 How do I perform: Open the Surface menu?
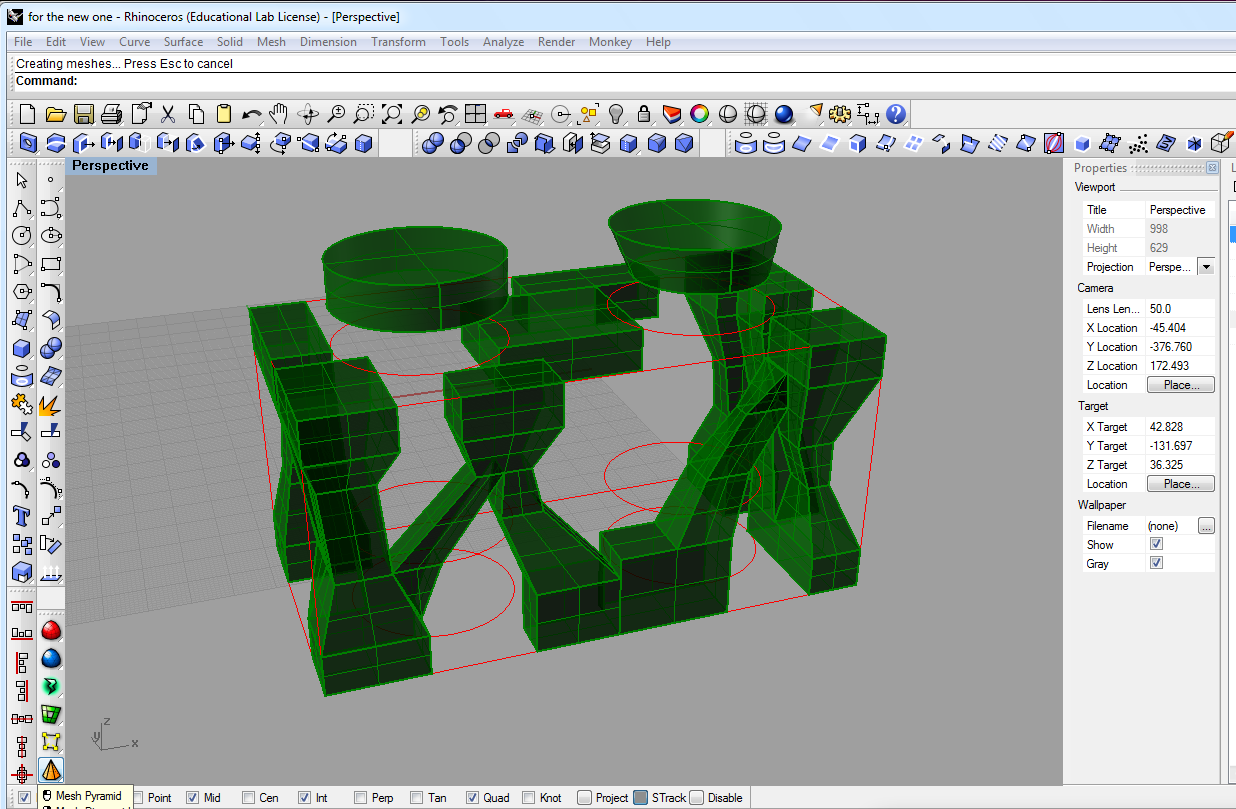(x=183, y=42)
